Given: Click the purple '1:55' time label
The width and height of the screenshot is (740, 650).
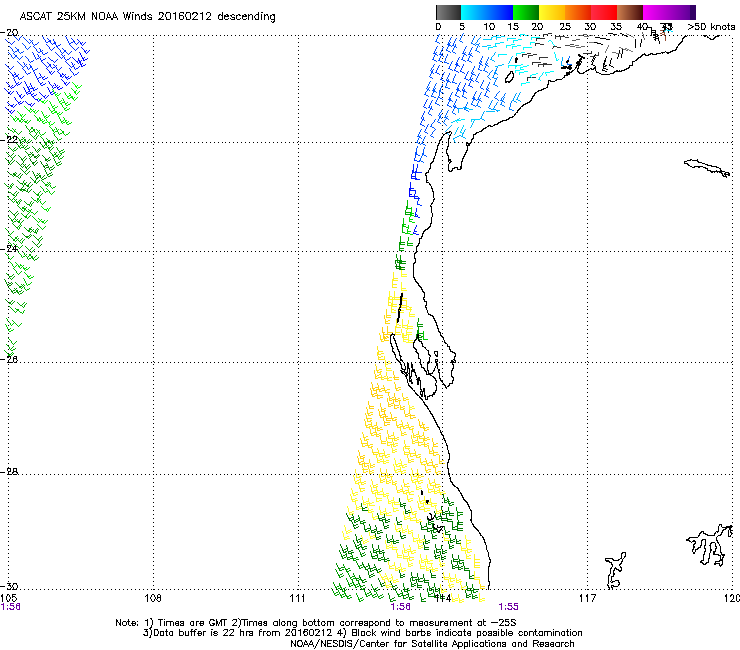Looking at the screenshot, I should pyautogui.click(x=508, y=607).
